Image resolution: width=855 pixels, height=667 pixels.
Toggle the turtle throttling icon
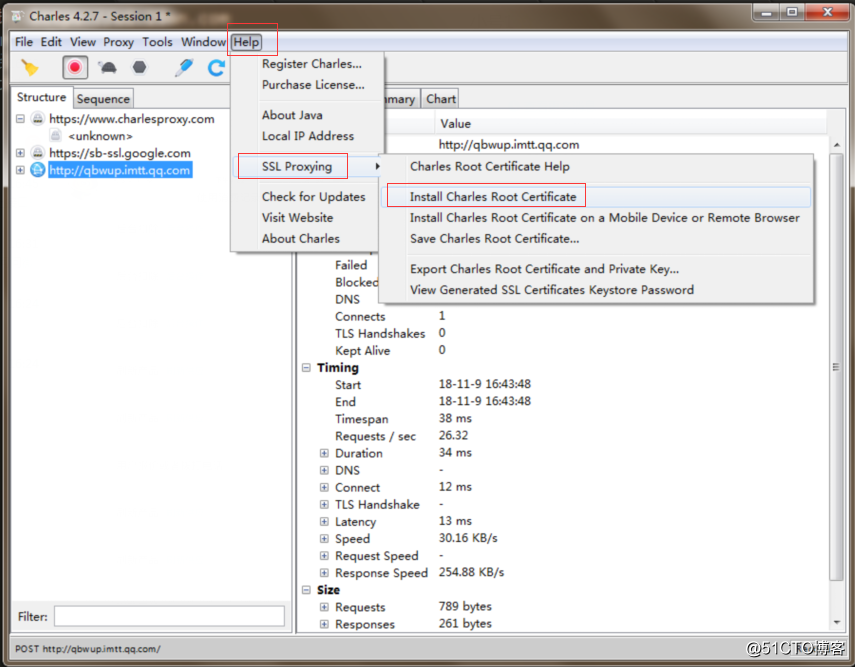coord(107,68)
